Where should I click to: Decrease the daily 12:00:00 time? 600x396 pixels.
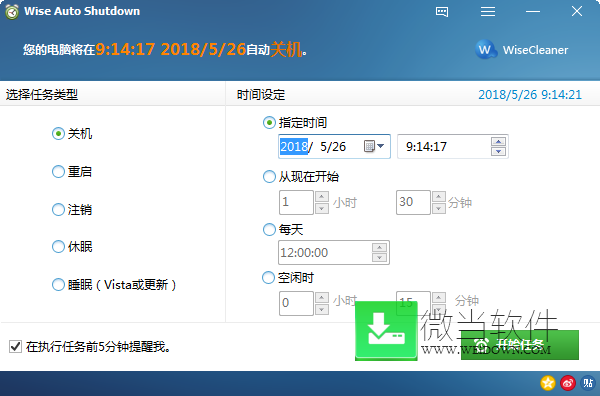coord(379,257)
